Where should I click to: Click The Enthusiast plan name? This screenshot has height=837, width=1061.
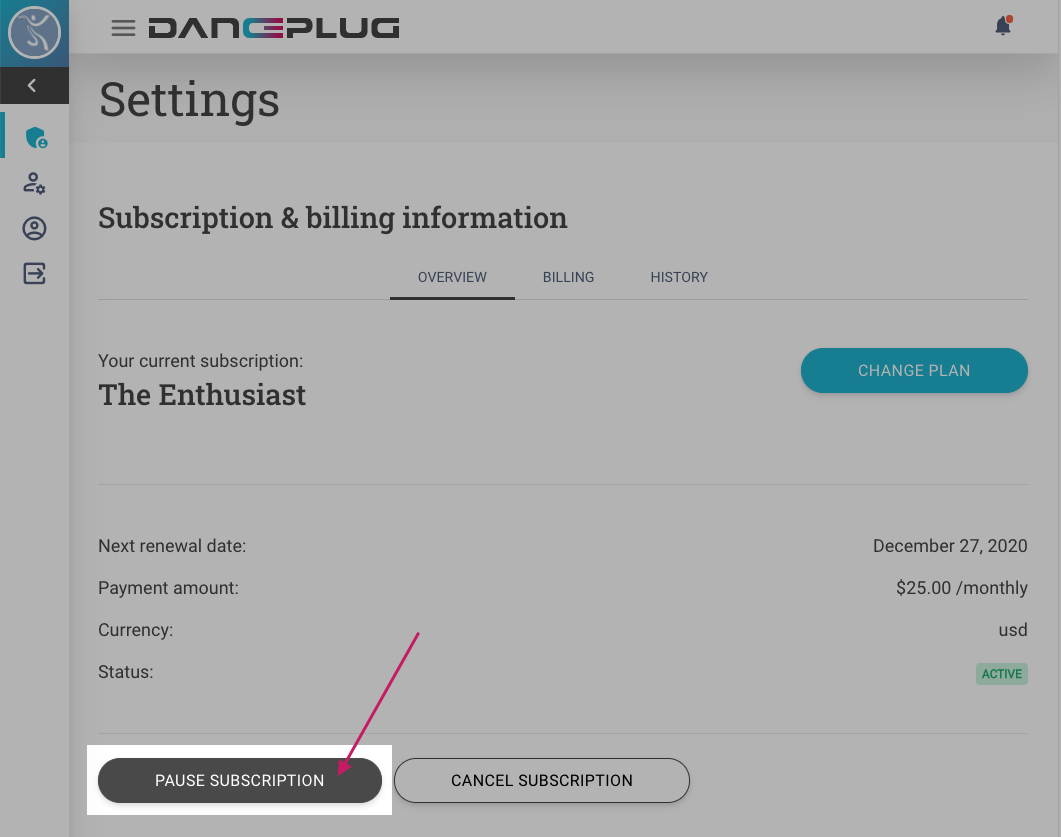(x=202, y=394)
